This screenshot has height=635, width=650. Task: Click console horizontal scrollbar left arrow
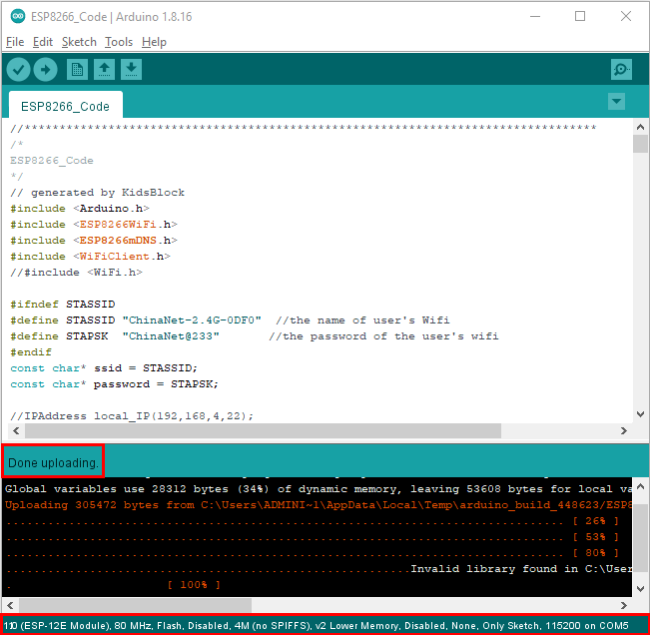click(x=11, y=605)
